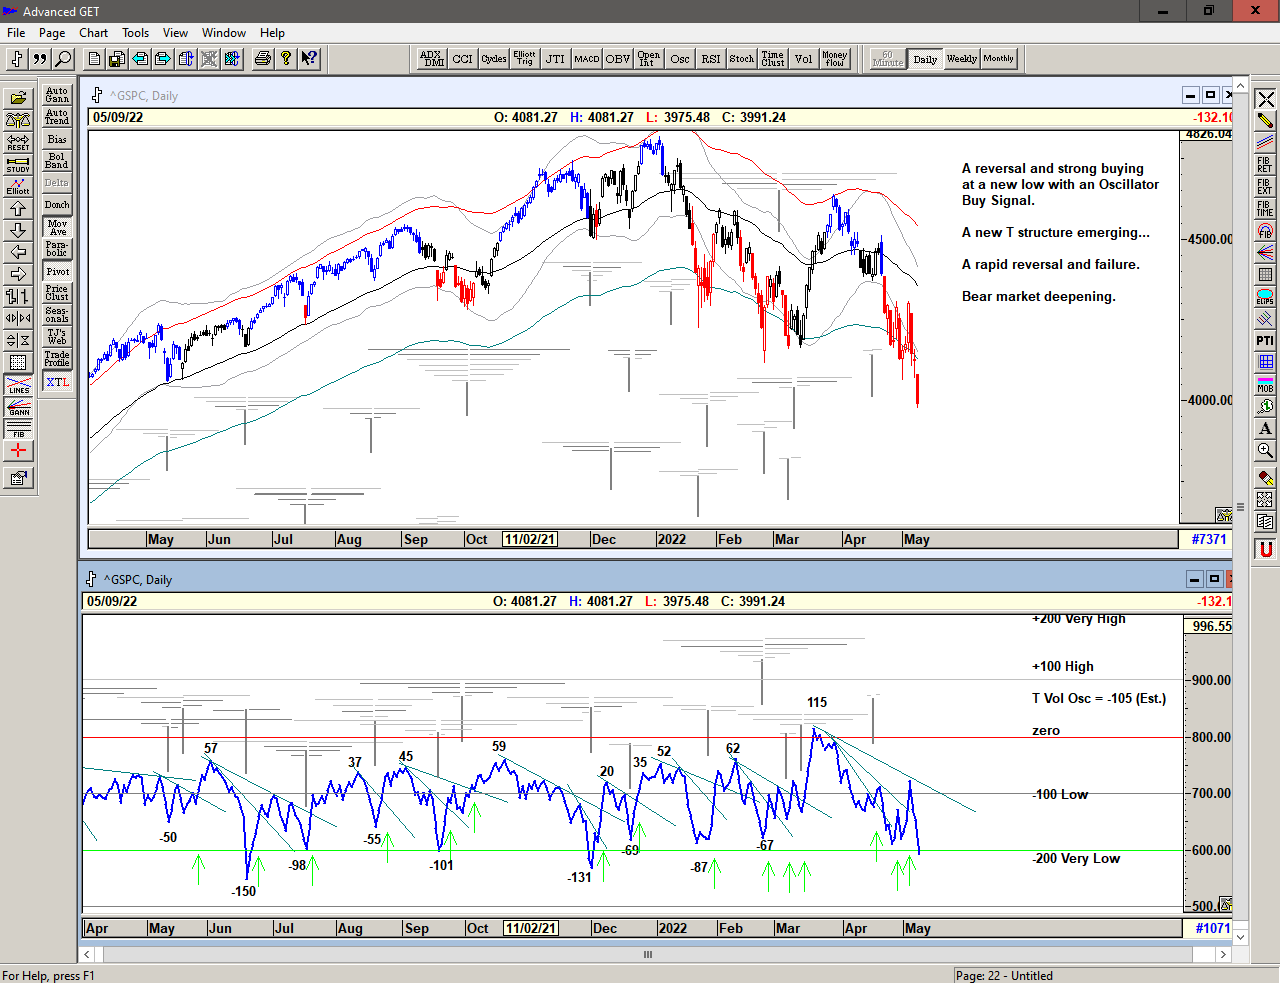
Task: Click right arrow of horizontal scrollbar
Action: pyautogui.click(x=1222, y=954)
